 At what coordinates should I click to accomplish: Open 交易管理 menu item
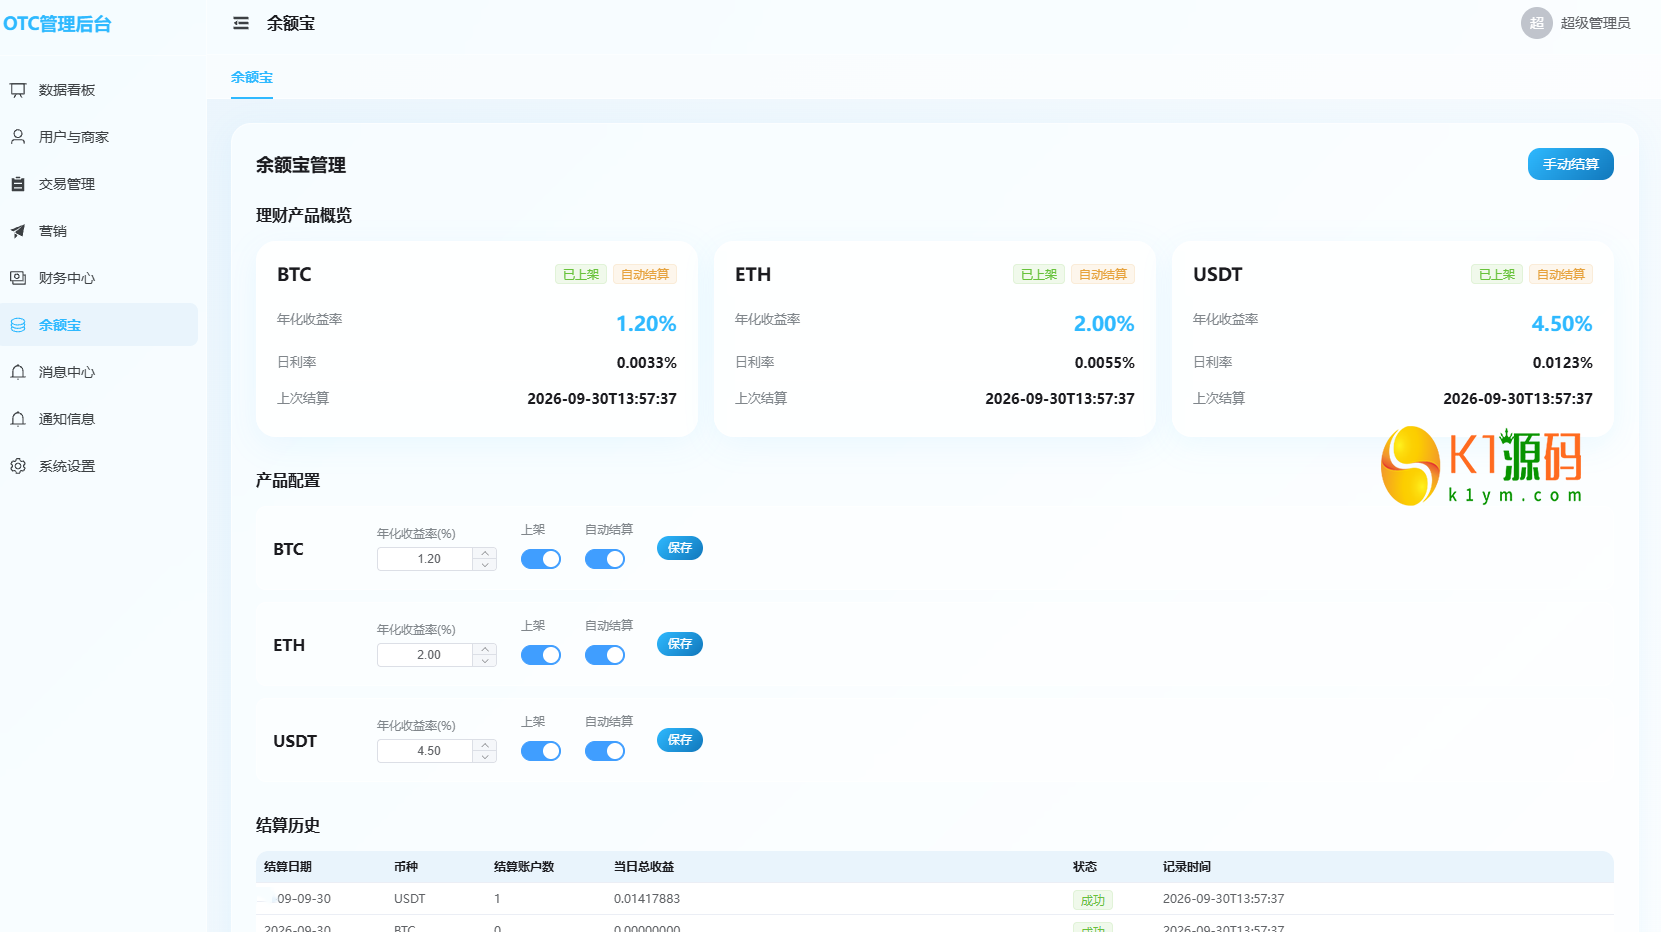pyautogui.click(x=99, y=184)
